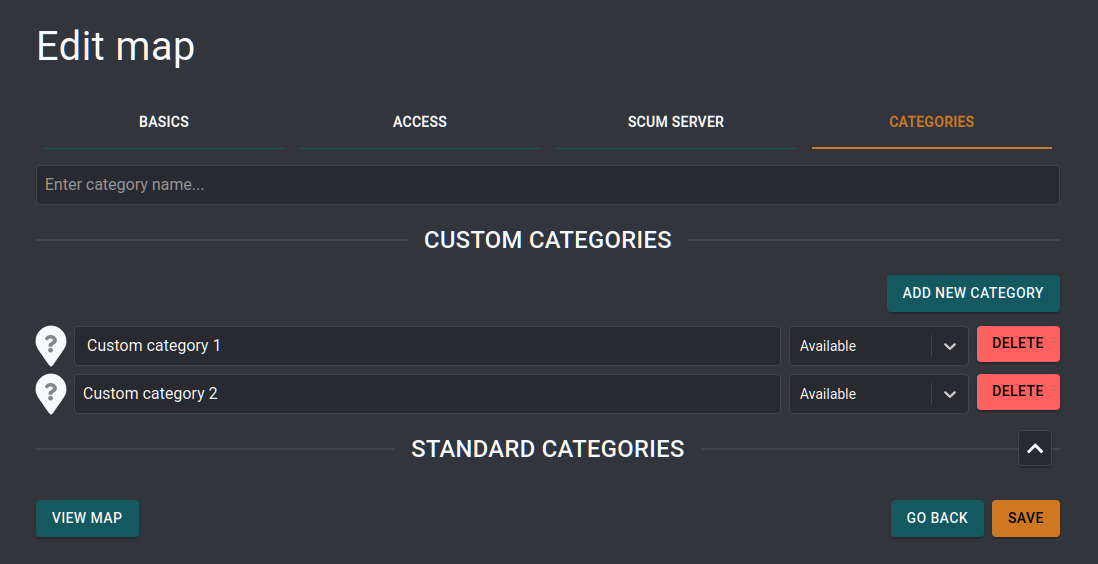The height and width of the screenshot is (564, 1098).
Task: Click the View Map button
Action: (x=87, y=518)
